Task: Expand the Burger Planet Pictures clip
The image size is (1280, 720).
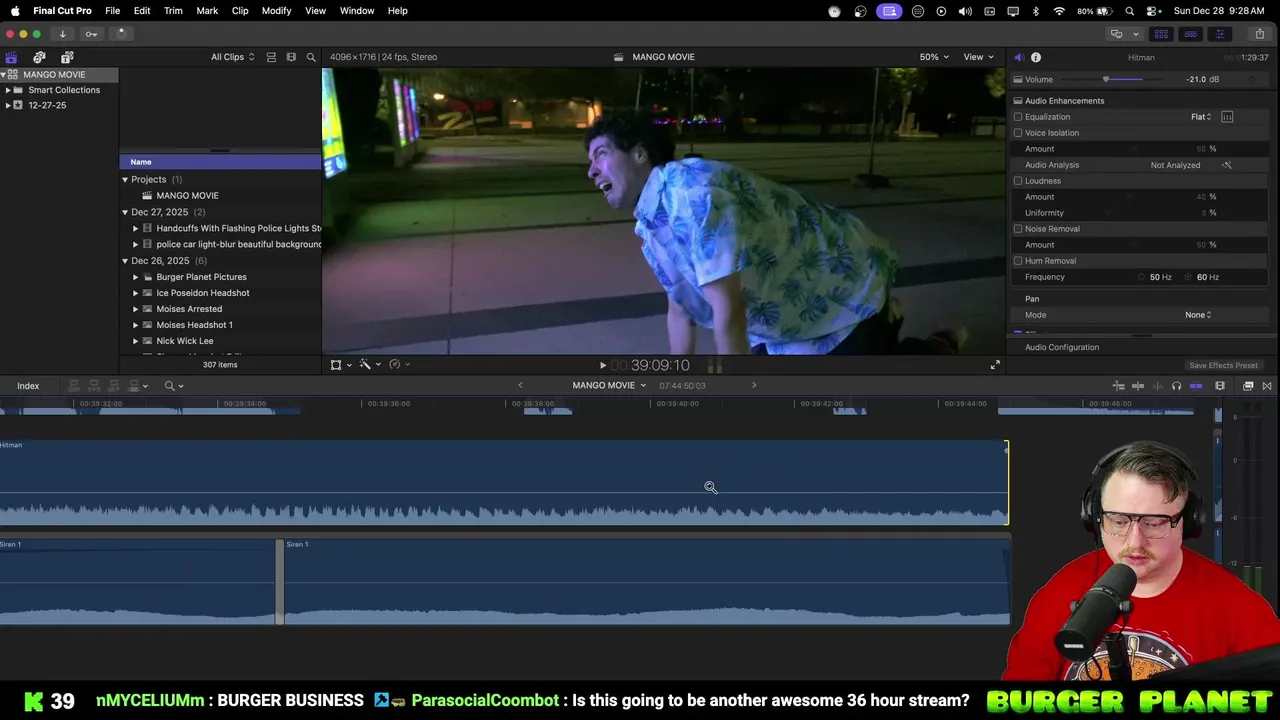Action: tap(135, 277)
